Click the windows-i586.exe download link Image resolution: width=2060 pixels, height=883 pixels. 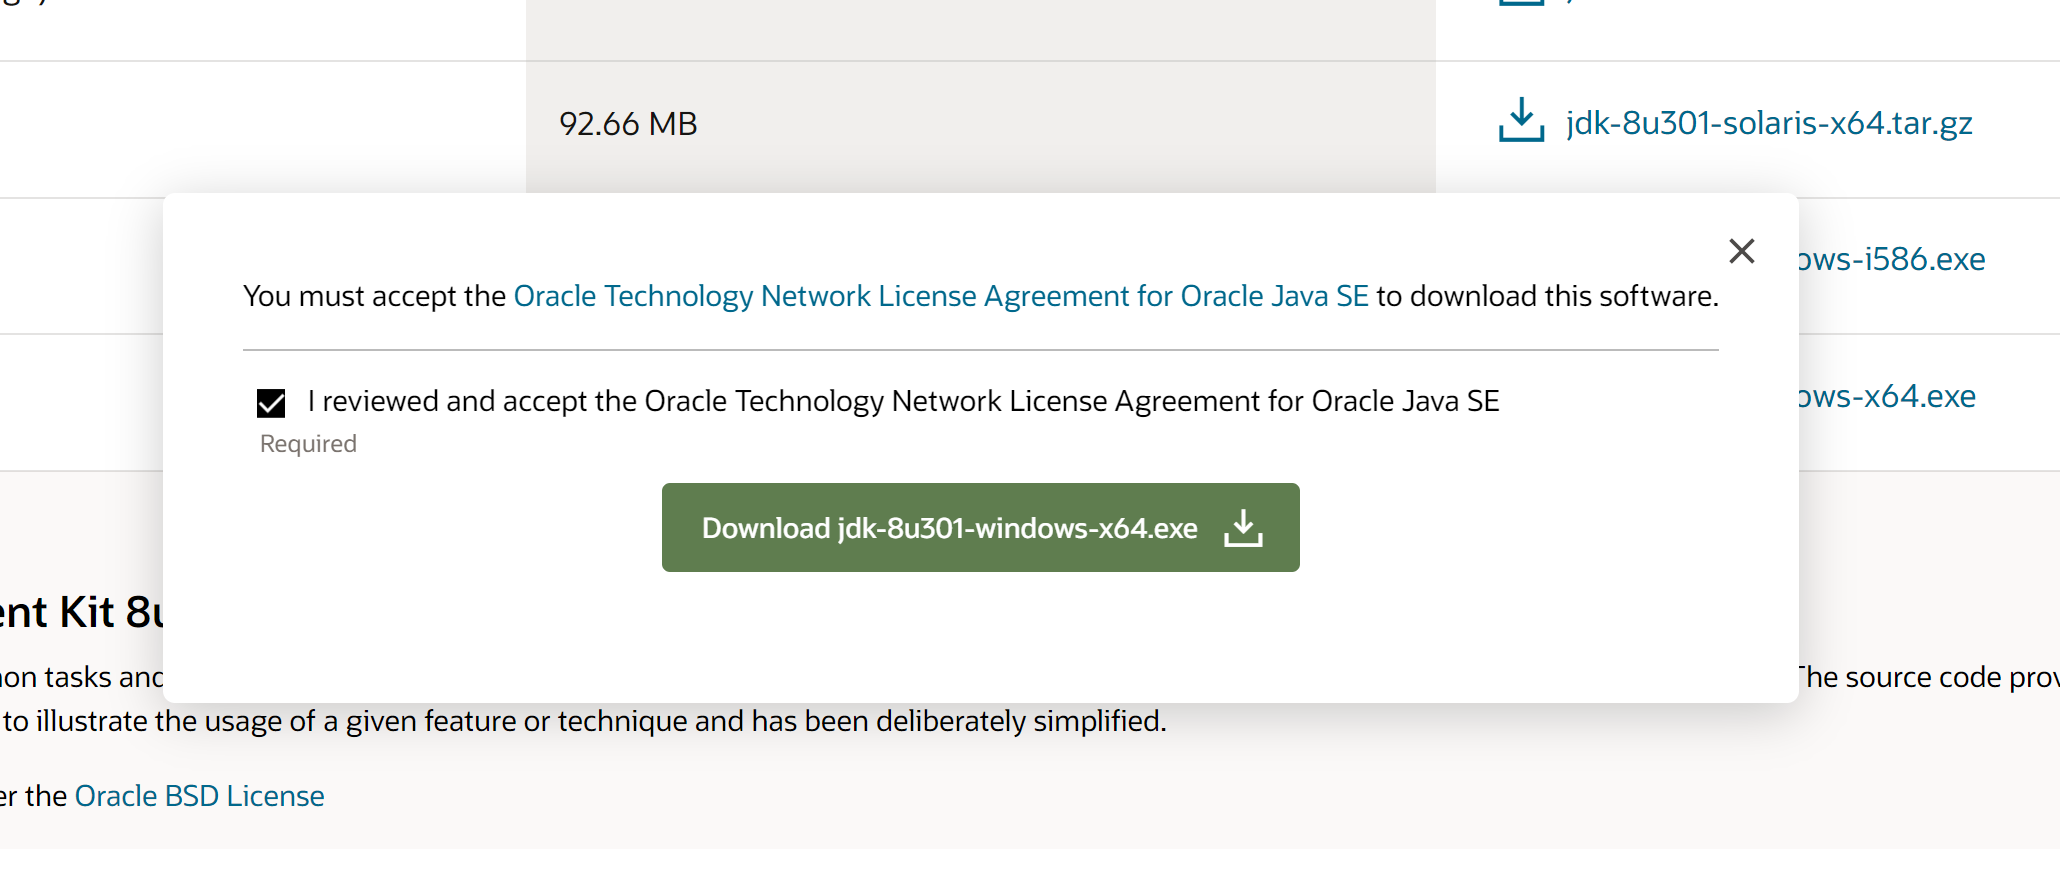point(1892,259)
